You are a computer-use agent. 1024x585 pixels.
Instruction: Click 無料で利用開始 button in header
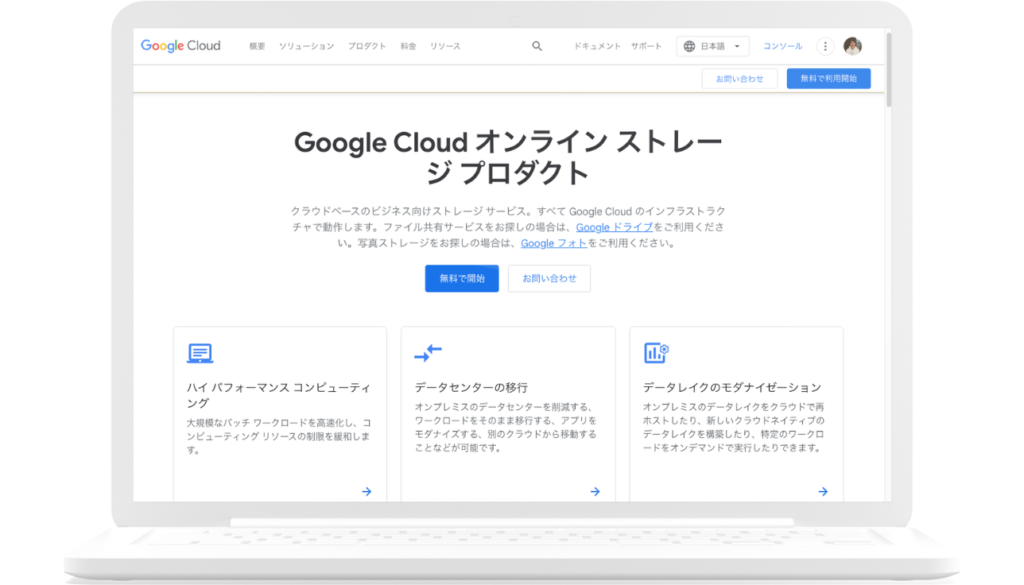coord(828,79)
